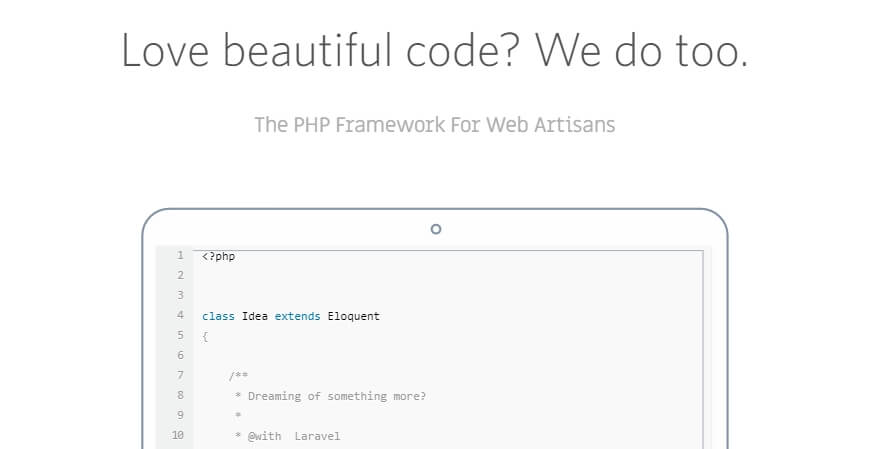The width and height of the screenshot is (878, 449).
Task: Click line number 10 in the gutter
Action: (178, 435)
